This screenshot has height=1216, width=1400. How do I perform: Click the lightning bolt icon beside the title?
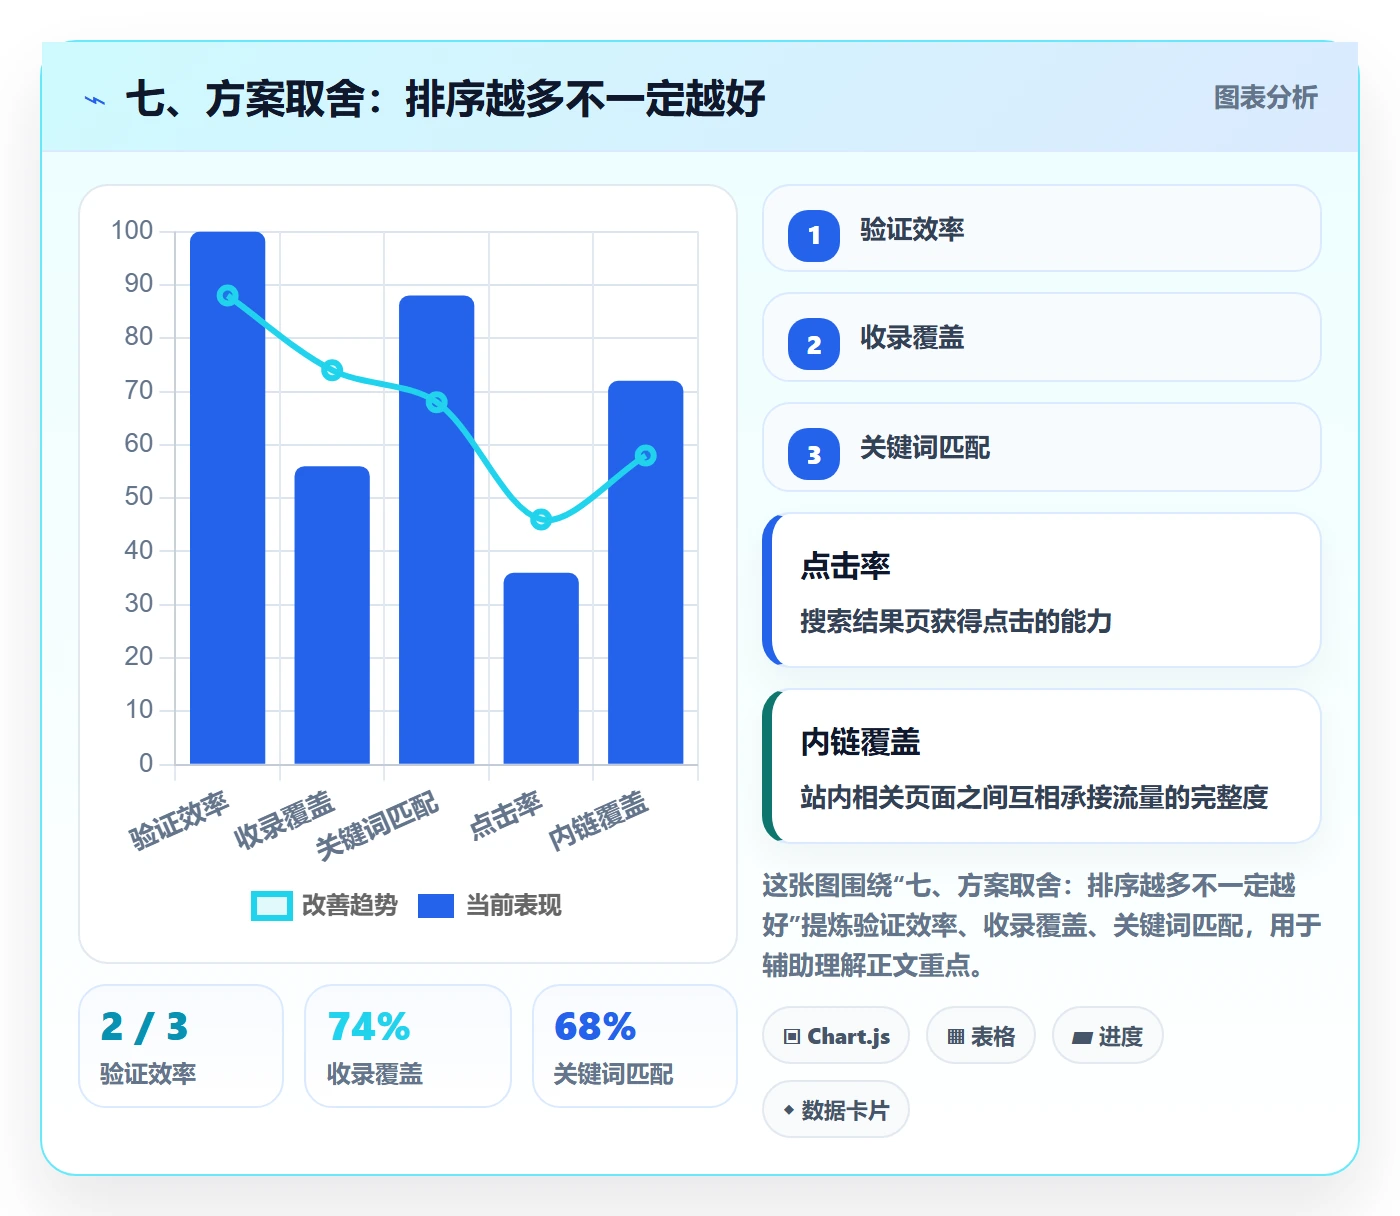(95, 100)
